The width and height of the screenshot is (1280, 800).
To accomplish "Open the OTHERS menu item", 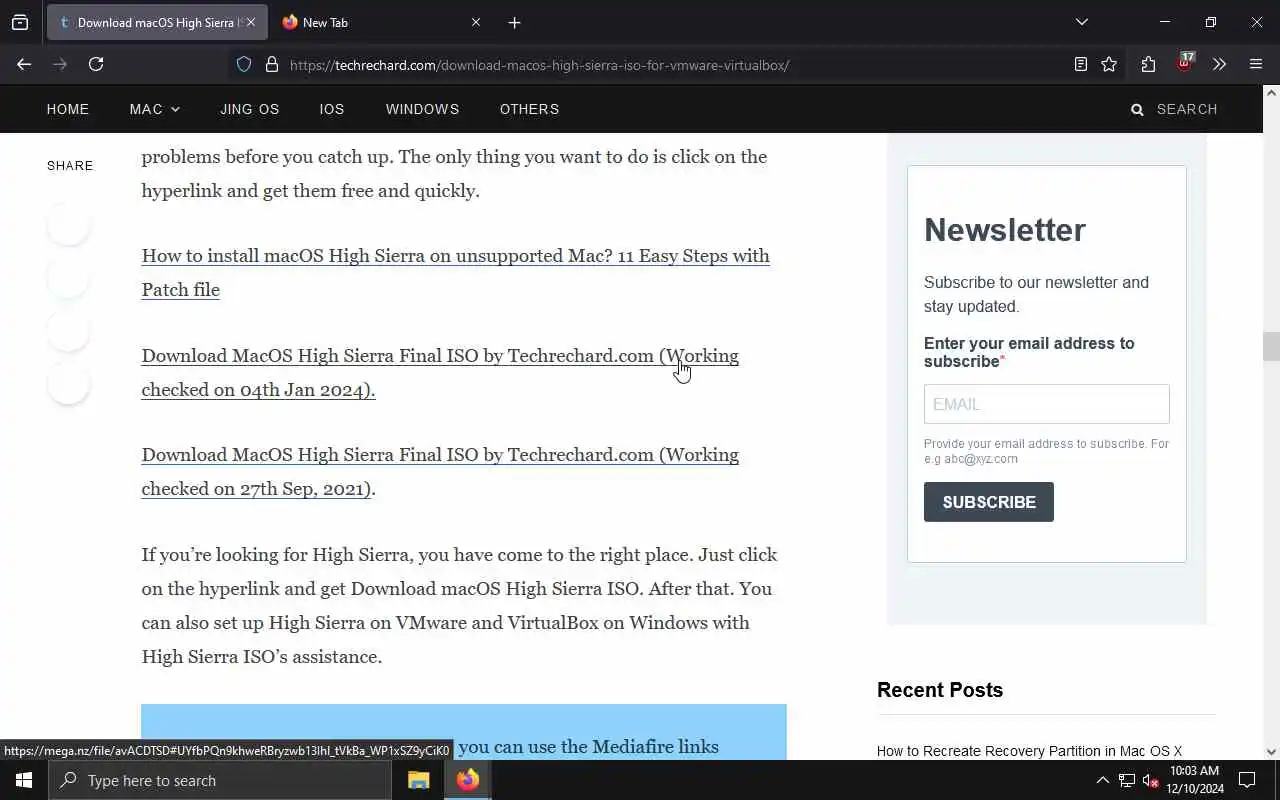I will pos(530,109).
